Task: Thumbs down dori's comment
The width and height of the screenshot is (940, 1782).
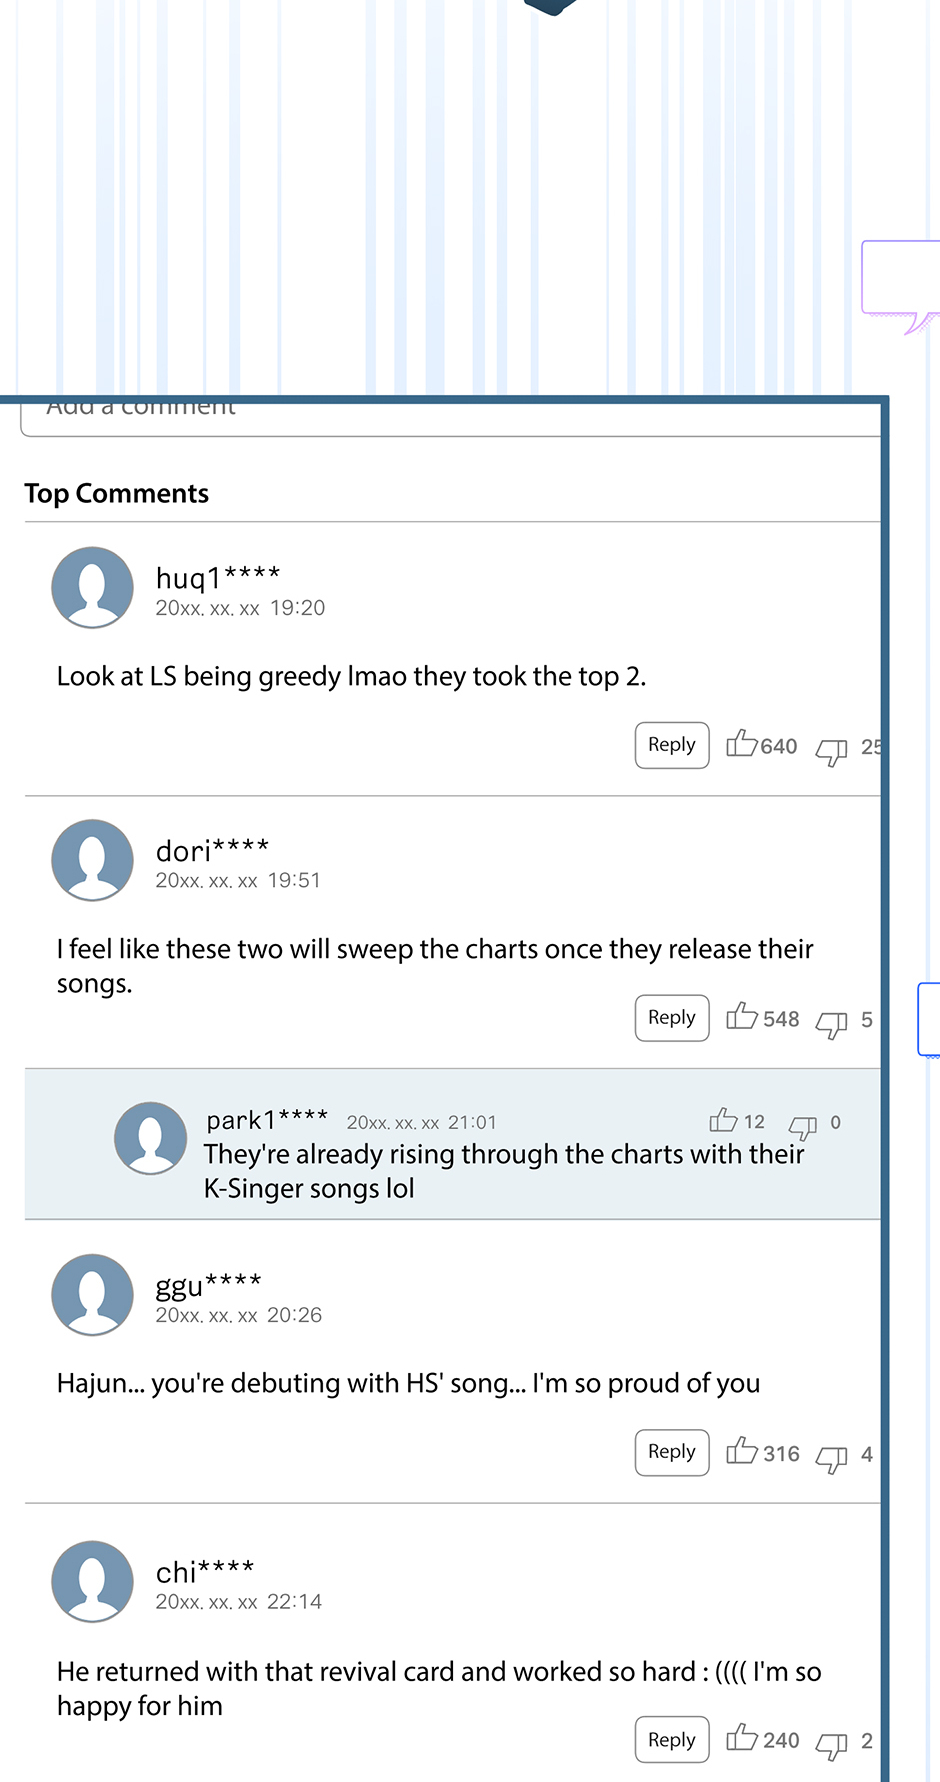Action: (x=831, y=1023)
